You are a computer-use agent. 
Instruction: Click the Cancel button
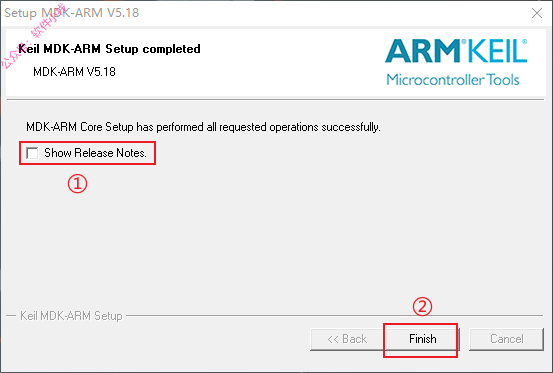(506, 339)
